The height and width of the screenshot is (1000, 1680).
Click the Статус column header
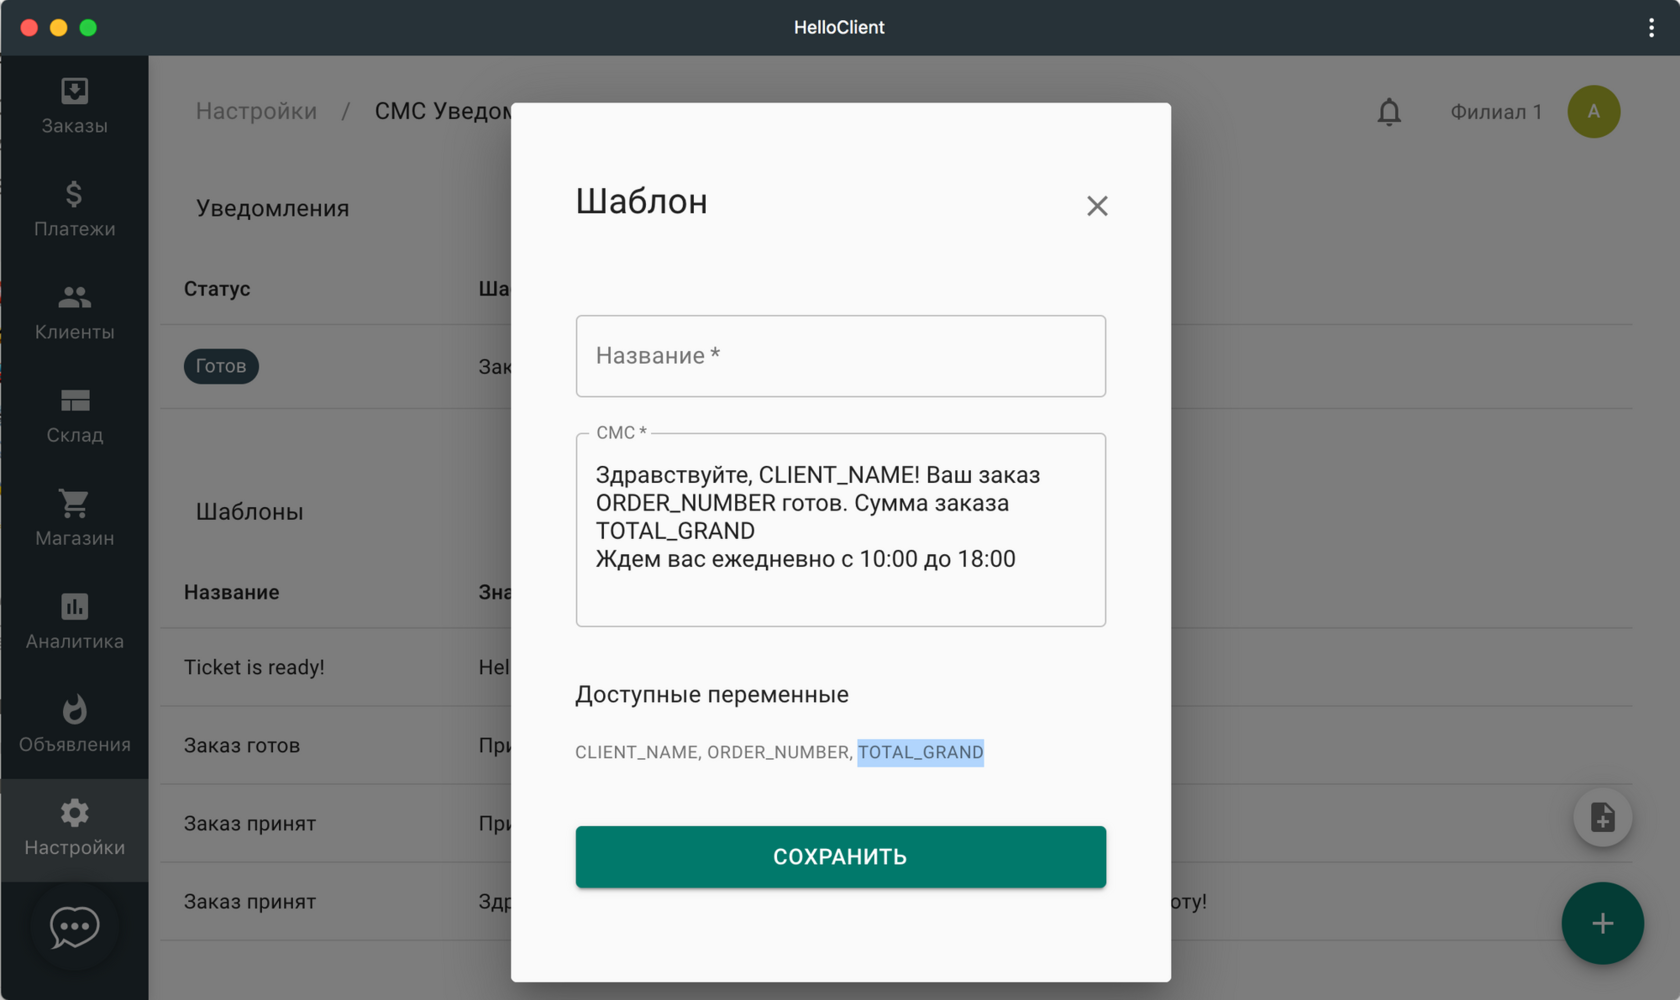pyautogui.click(x=217, y=289)
